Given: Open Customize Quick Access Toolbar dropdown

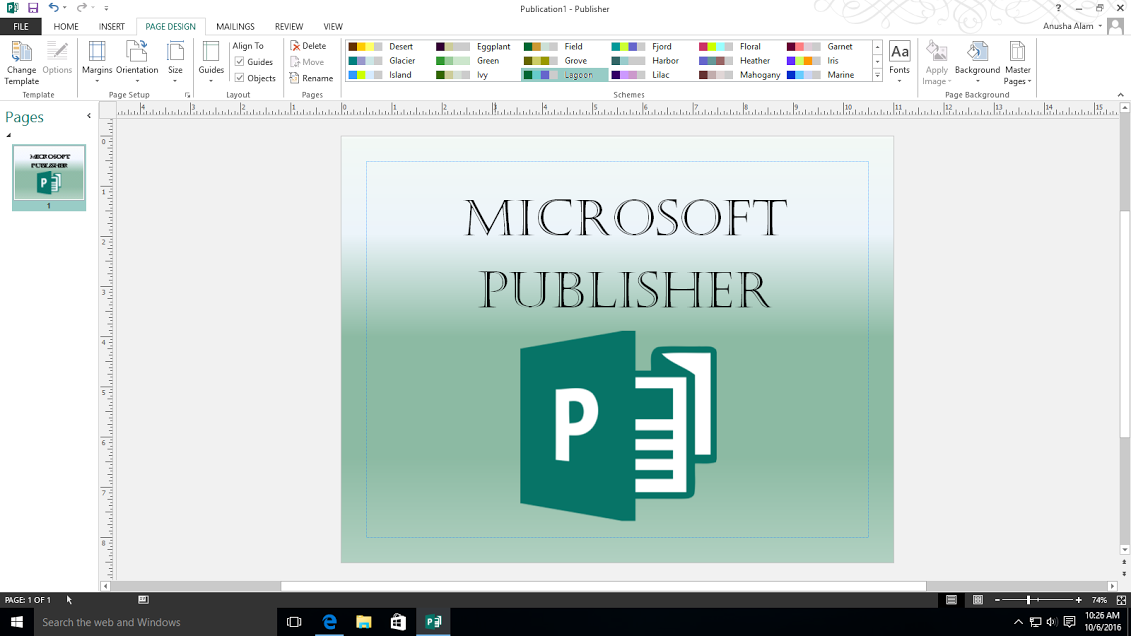Looking at the screenshot, I should click(x=106, y=8).
